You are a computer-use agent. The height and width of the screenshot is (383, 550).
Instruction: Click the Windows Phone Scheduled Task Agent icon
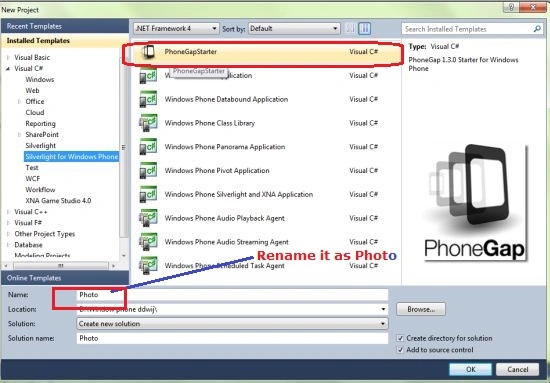click(x=148, y=266)
